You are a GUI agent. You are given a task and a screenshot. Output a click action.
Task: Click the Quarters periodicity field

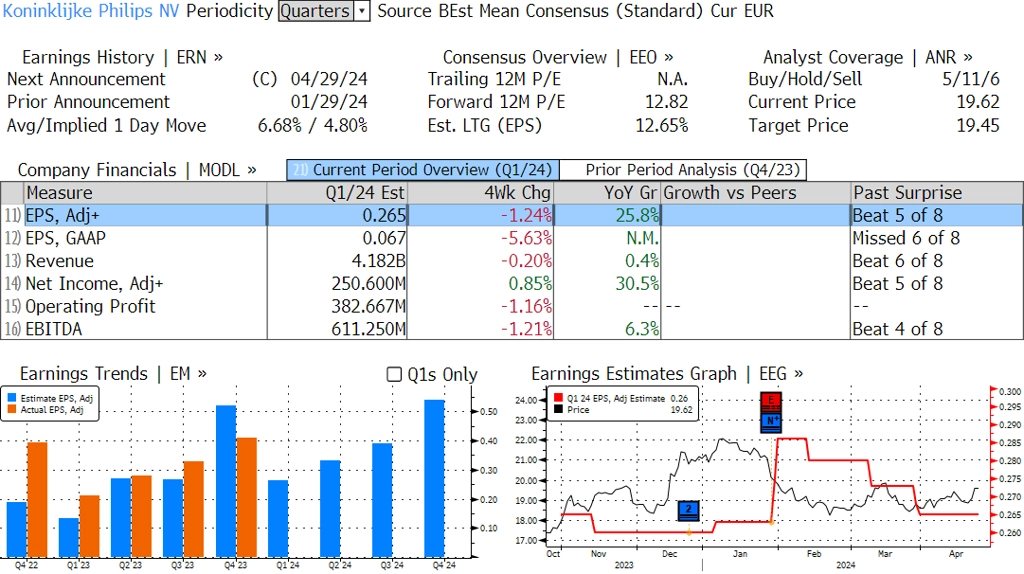click(316, 11)
